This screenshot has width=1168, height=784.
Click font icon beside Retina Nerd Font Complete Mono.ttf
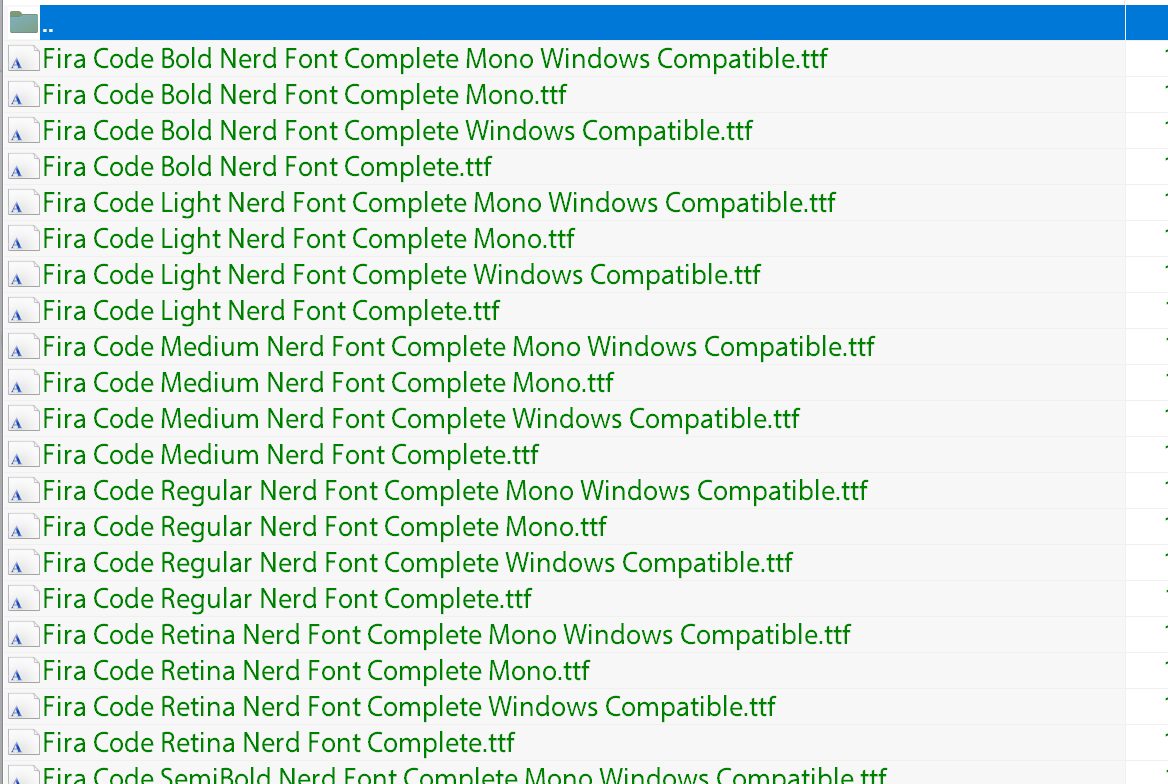(x=23, y=671)
